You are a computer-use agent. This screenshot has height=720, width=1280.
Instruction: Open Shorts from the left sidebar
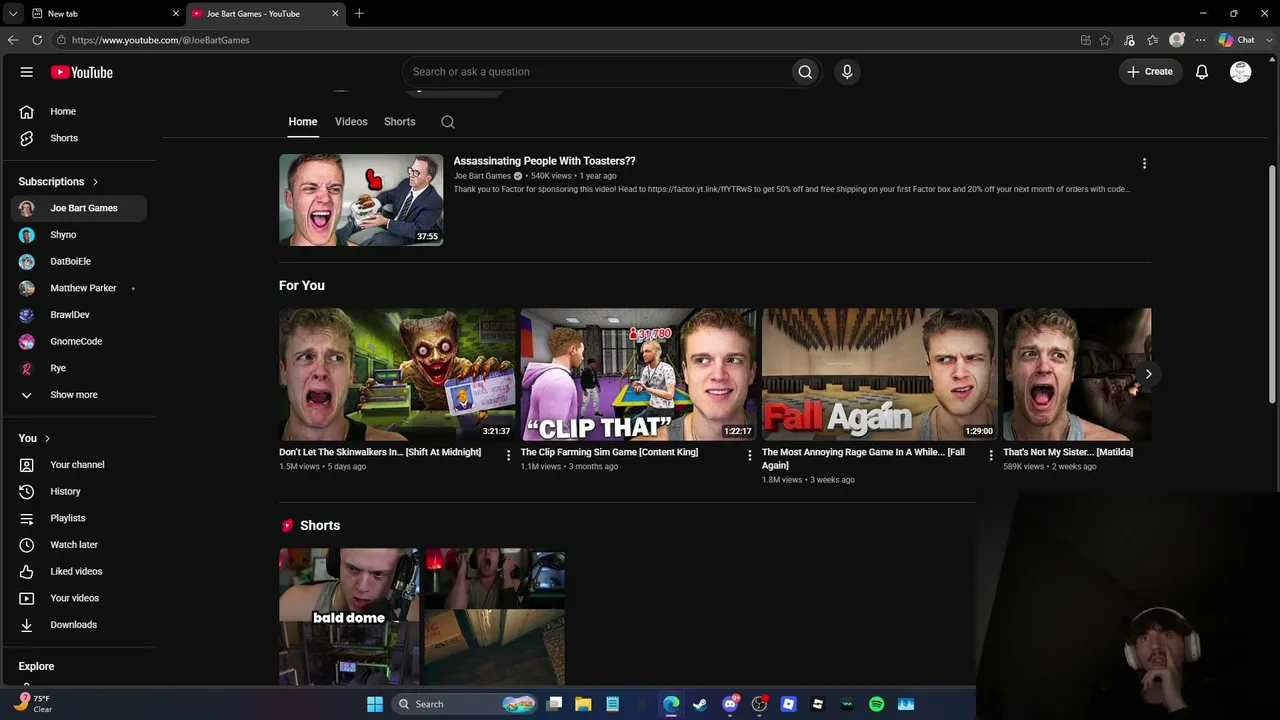[78, 138]
